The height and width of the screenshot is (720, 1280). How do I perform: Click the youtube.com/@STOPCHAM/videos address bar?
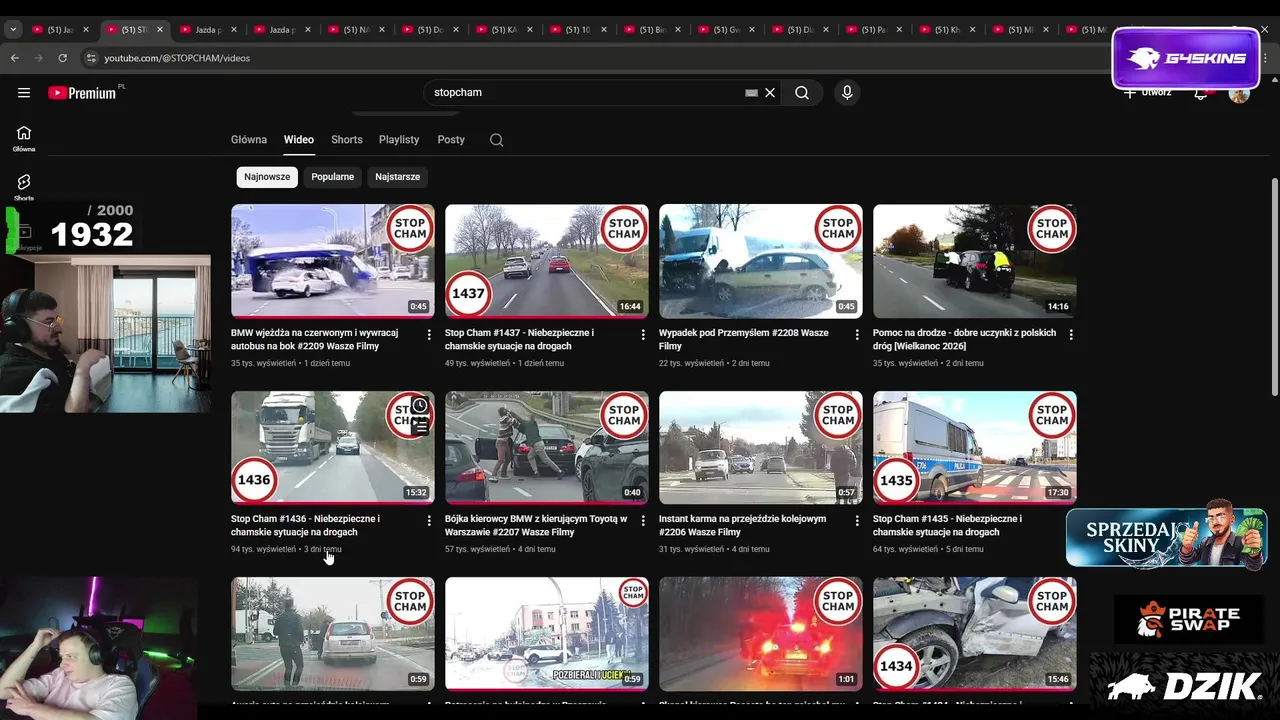pyautogui.click(x=177, y=58)
